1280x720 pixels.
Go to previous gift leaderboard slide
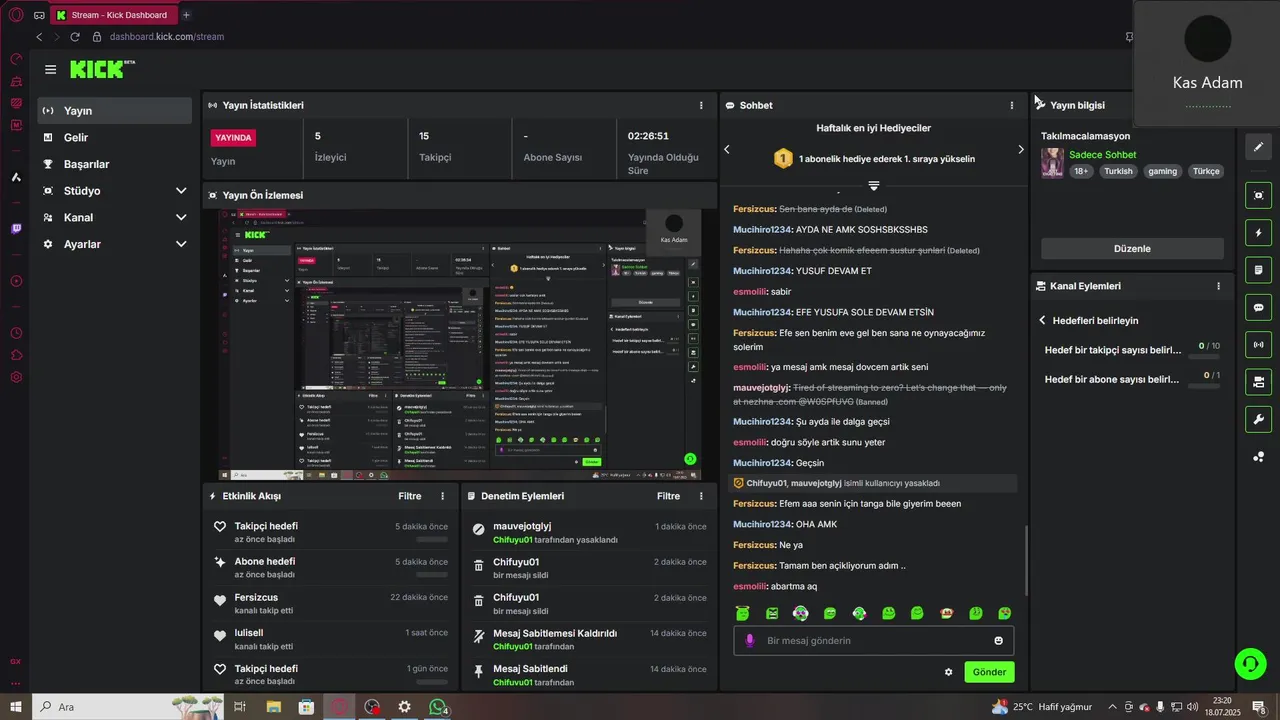[727, 149]
